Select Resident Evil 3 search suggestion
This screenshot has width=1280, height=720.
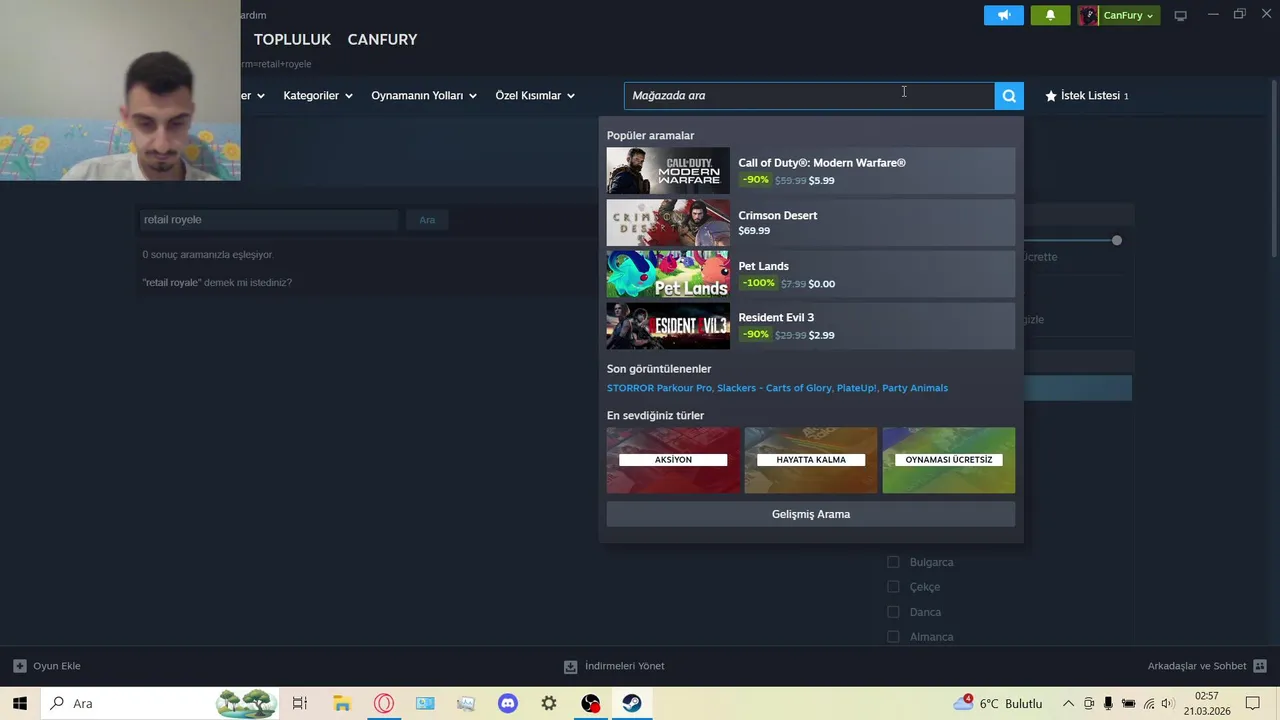pos(810,326)
